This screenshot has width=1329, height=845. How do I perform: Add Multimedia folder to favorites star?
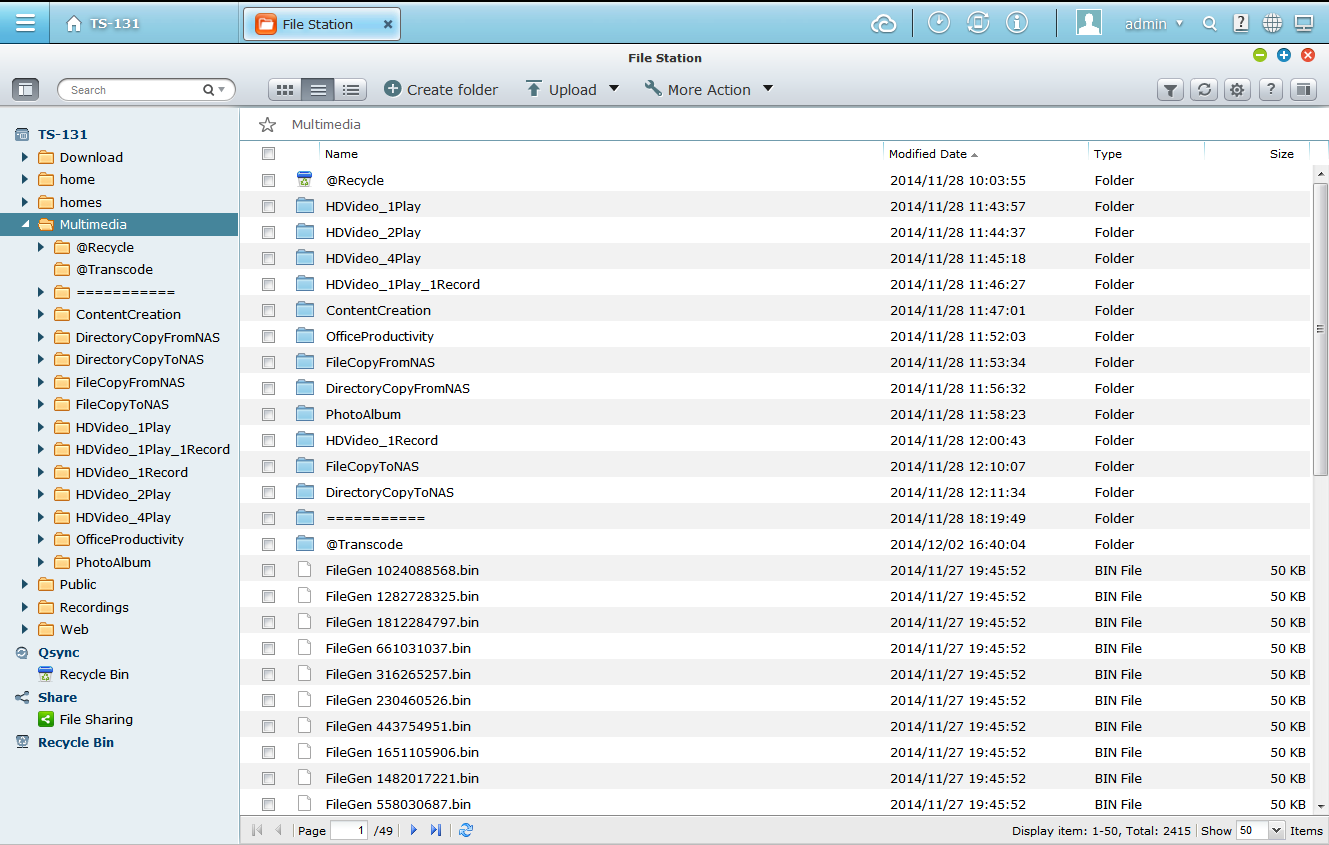point(267,125)
